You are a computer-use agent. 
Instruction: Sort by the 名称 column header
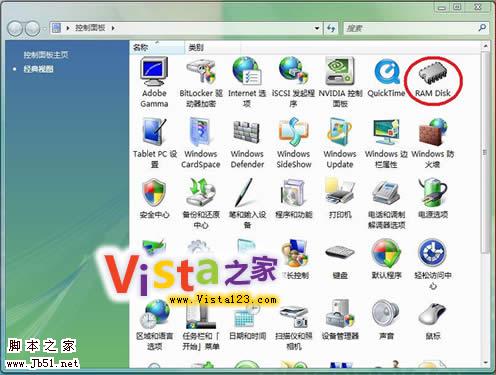coord(157,47)
